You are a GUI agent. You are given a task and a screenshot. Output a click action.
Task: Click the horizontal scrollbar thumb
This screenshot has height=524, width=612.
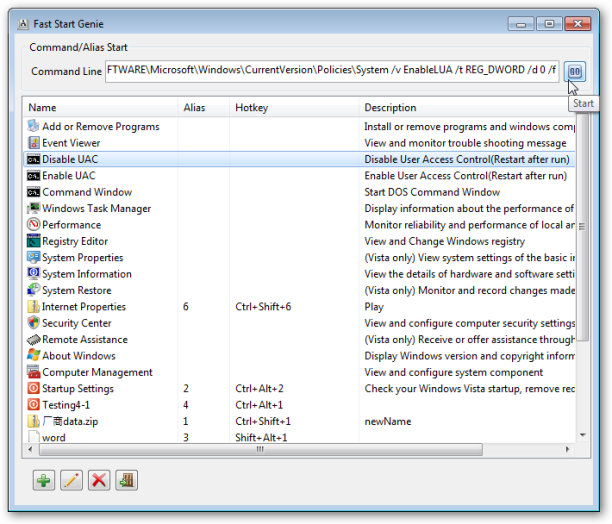(261, 449)
